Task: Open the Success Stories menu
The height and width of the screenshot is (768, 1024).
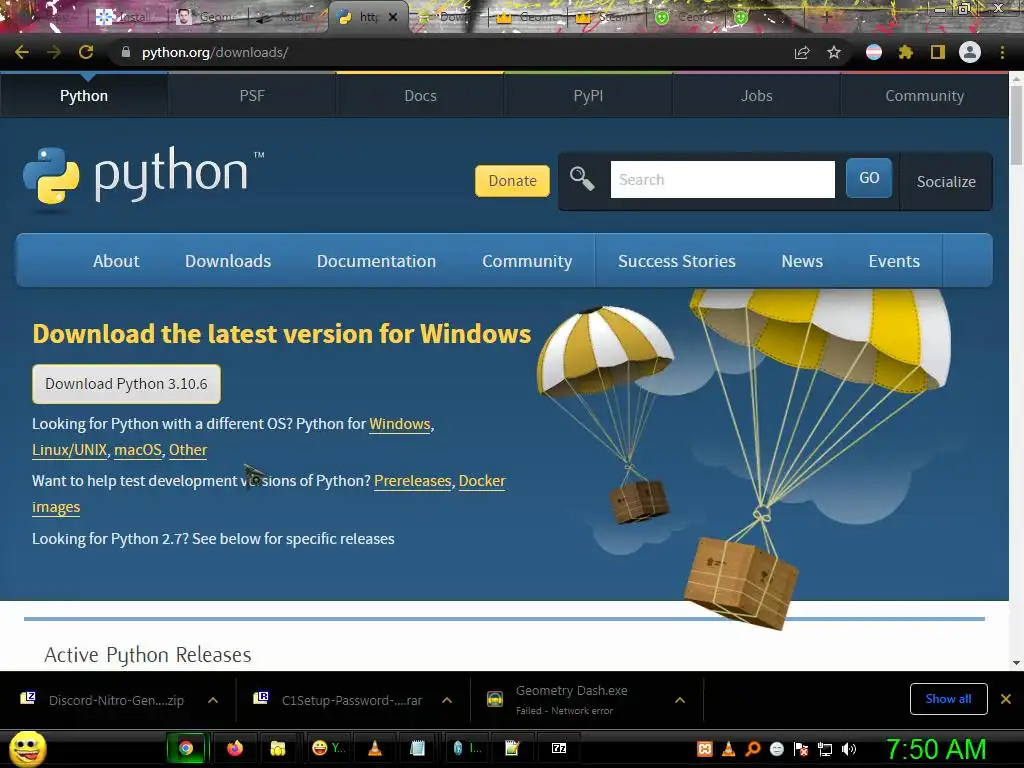Action: click(677, 261)
